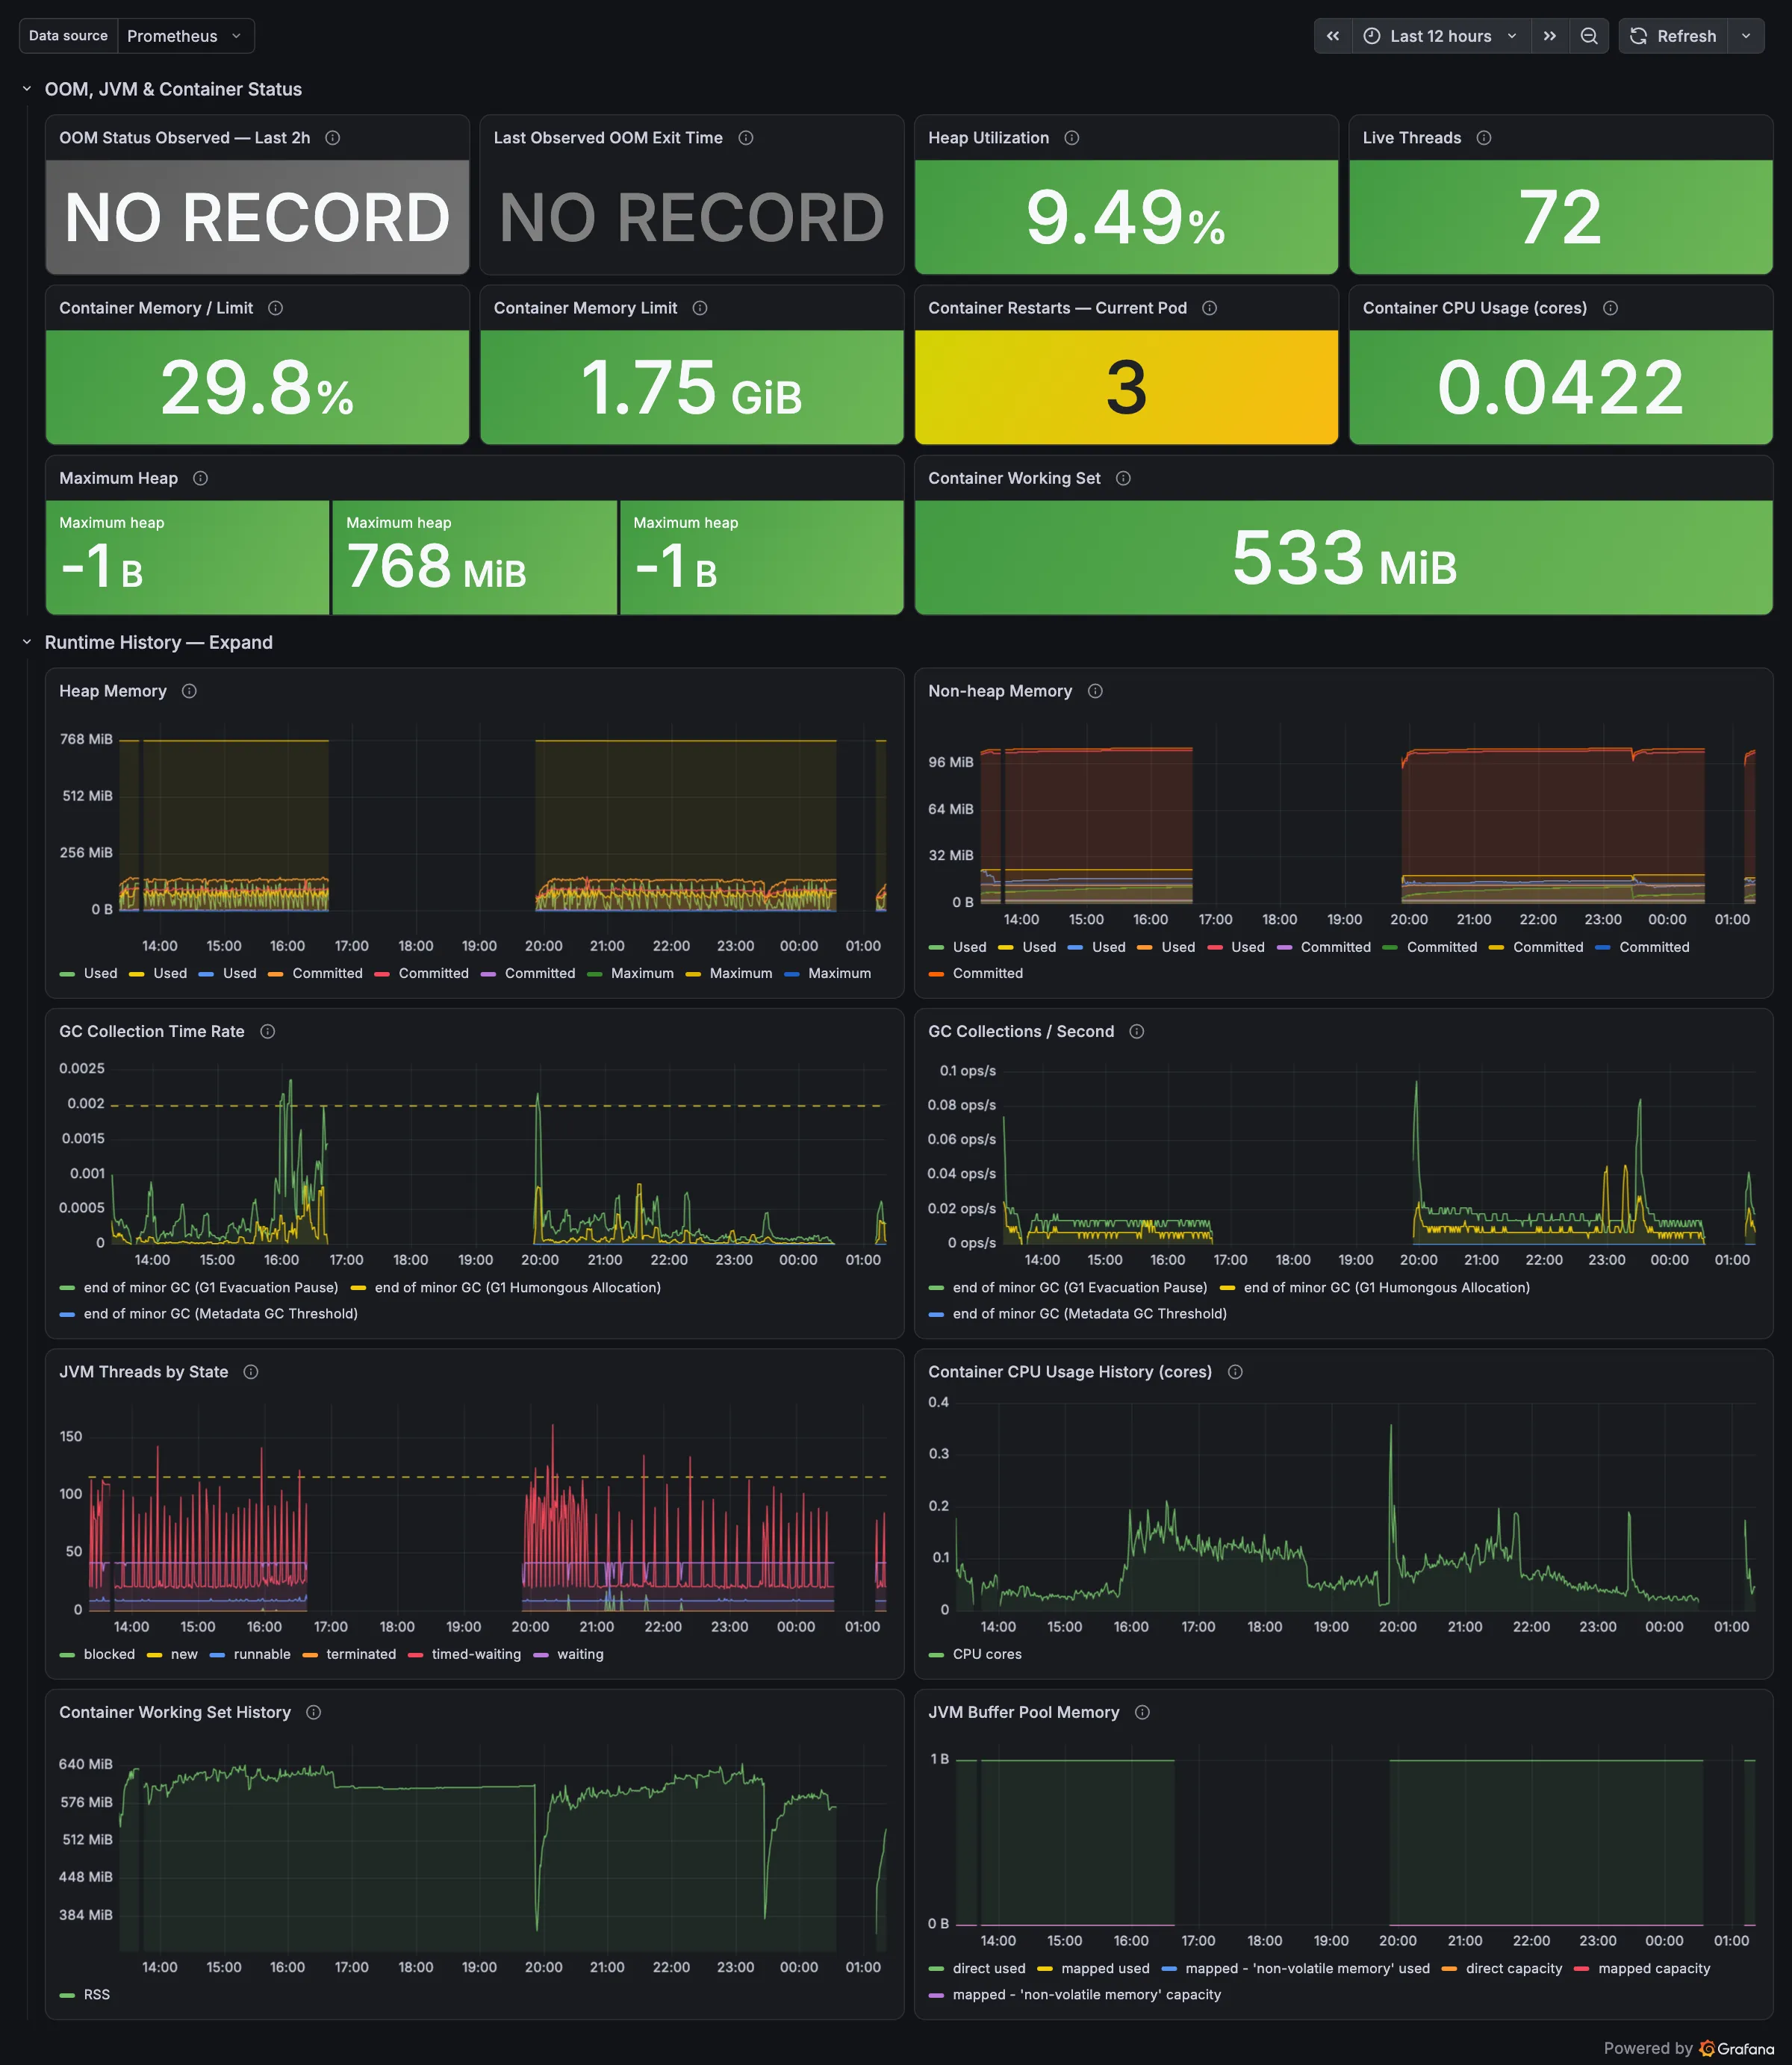Shift time range forward
This screenshot has height=2065, width=1792.
pyautogui.click(x=1550, y=36)
